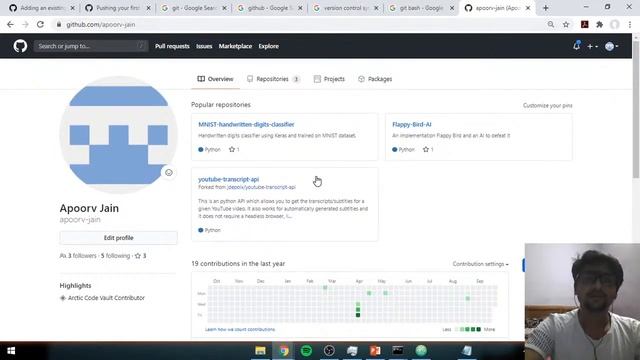Open the 5 following link
This screenshot has width=640, height=360.
point(116,256)
